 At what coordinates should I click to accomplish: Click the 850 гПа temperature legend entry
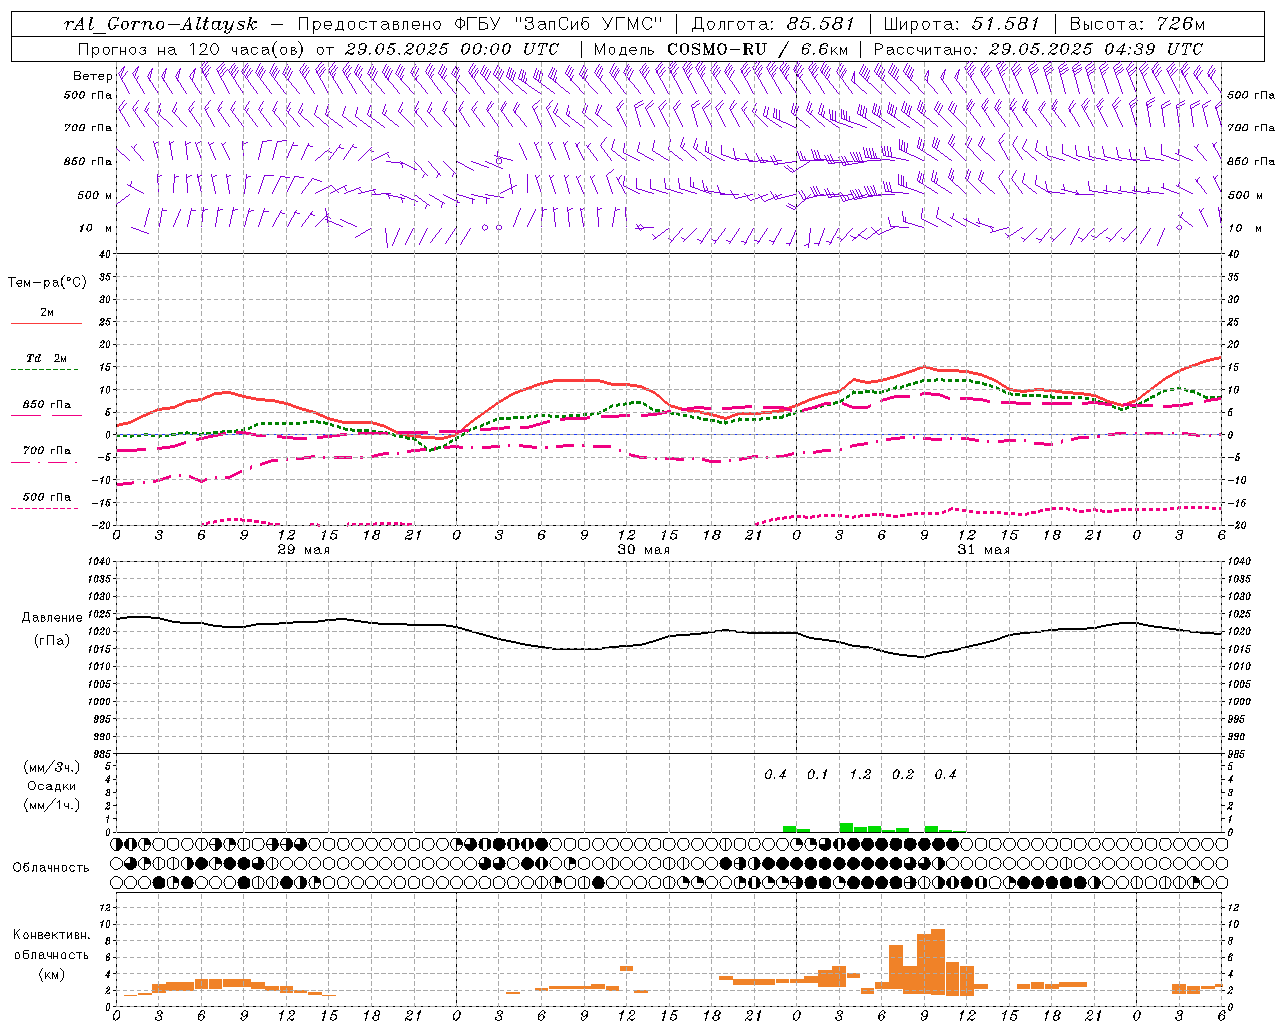46,408
